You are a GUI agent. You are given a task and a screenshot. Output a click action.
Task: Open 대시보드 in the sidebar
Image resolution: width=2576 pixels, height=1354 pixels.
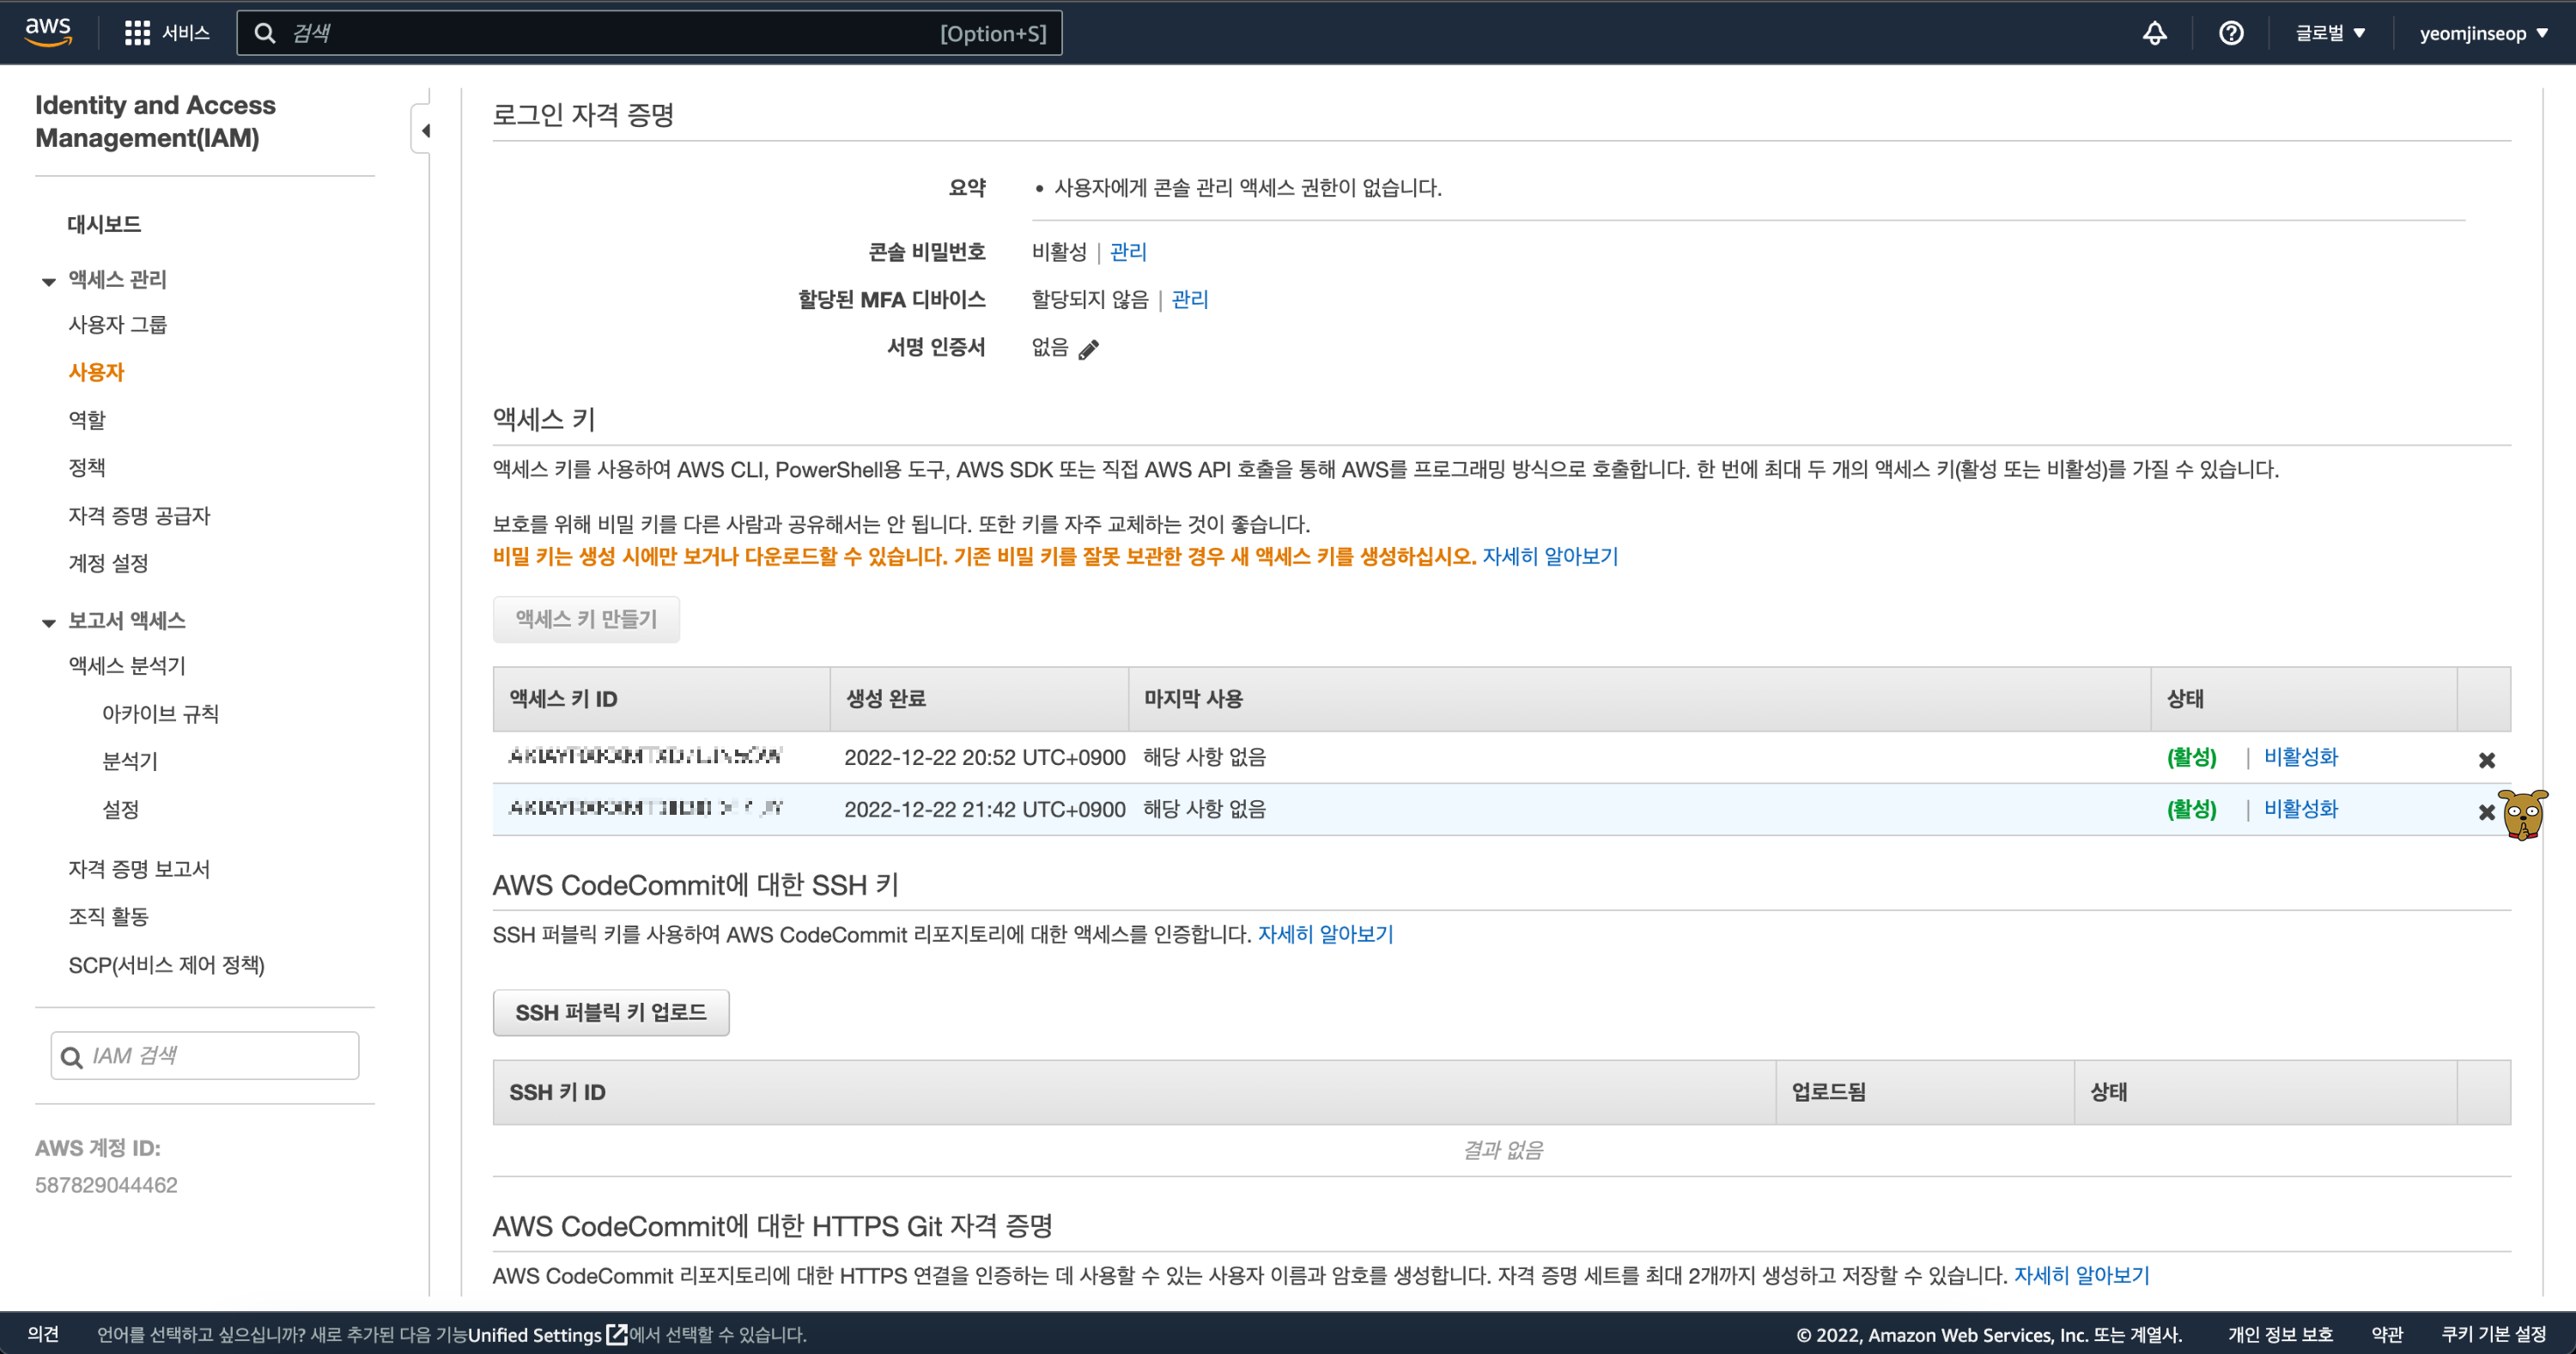coord(104,224)
